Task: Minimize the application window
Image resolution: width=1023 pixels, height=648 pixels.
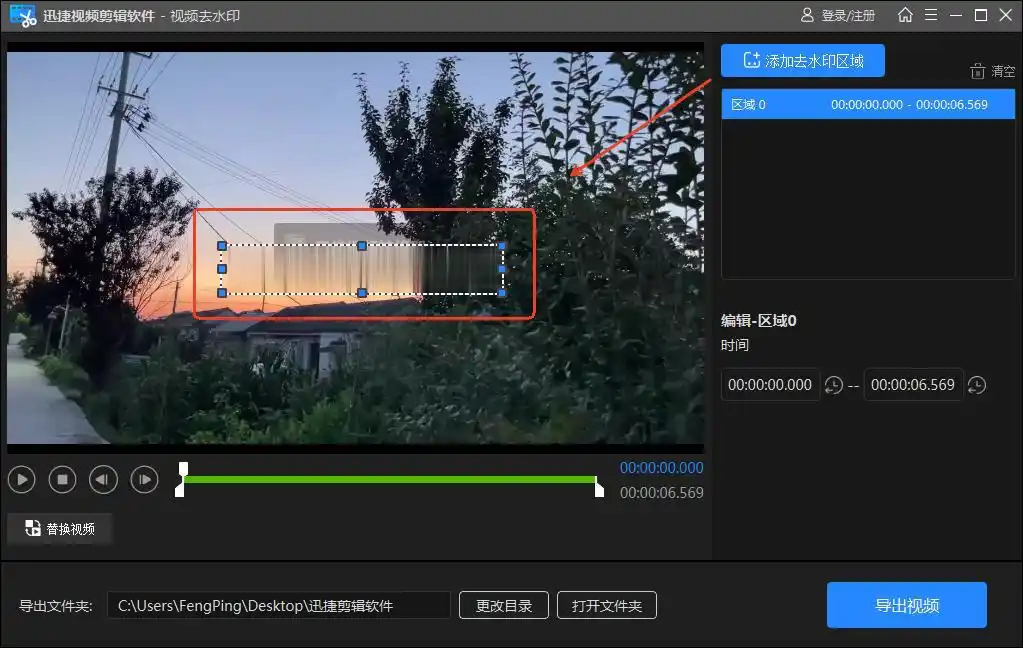Action: click(x=956, y=14)
